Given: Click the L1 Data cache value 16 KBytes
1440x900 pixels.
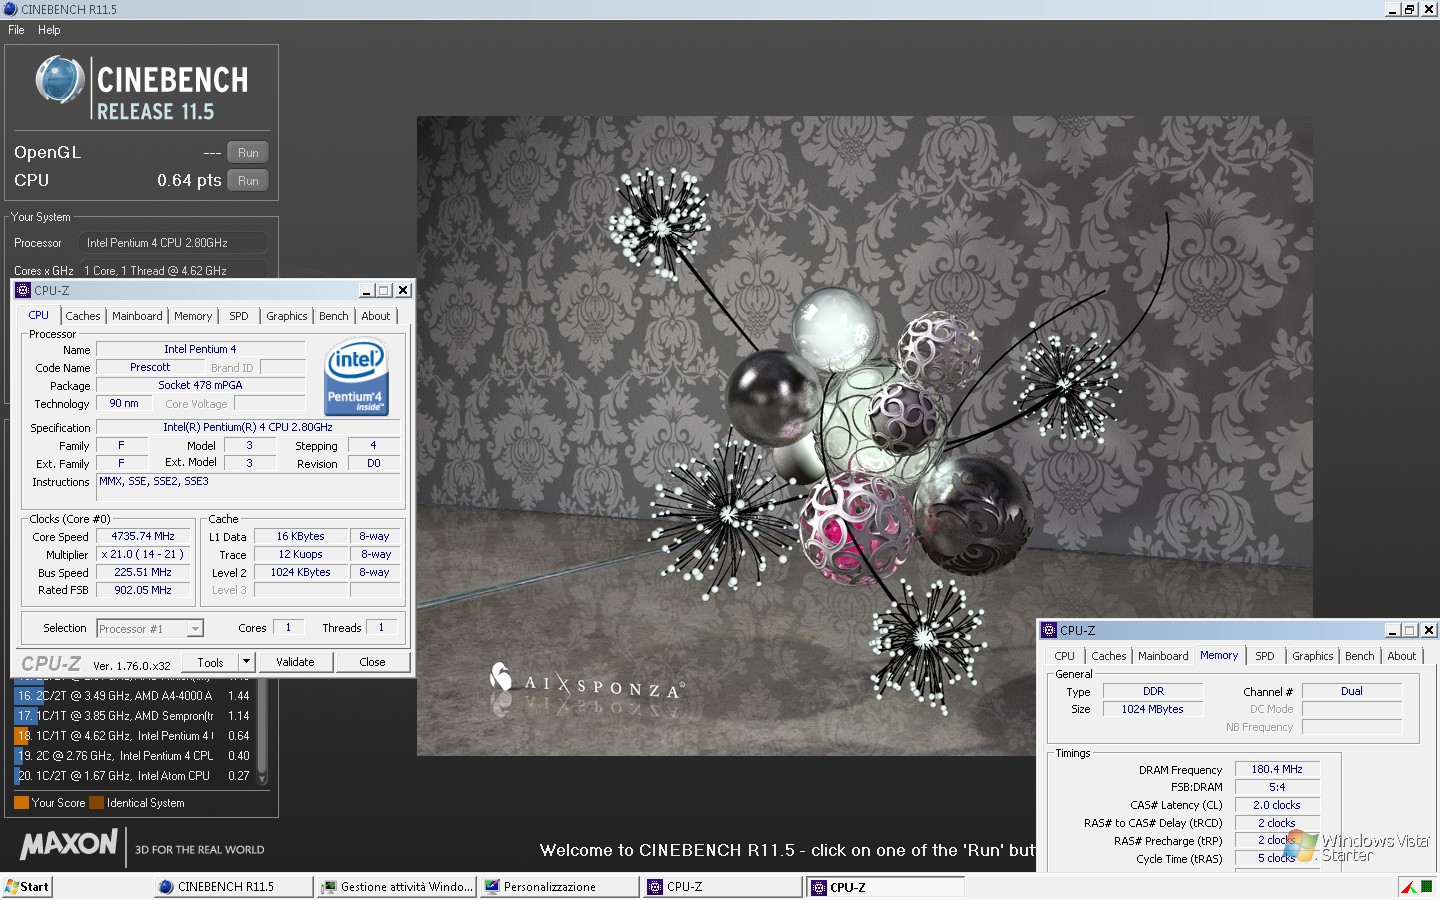Looking at the screenshot, I should point(300,537).
